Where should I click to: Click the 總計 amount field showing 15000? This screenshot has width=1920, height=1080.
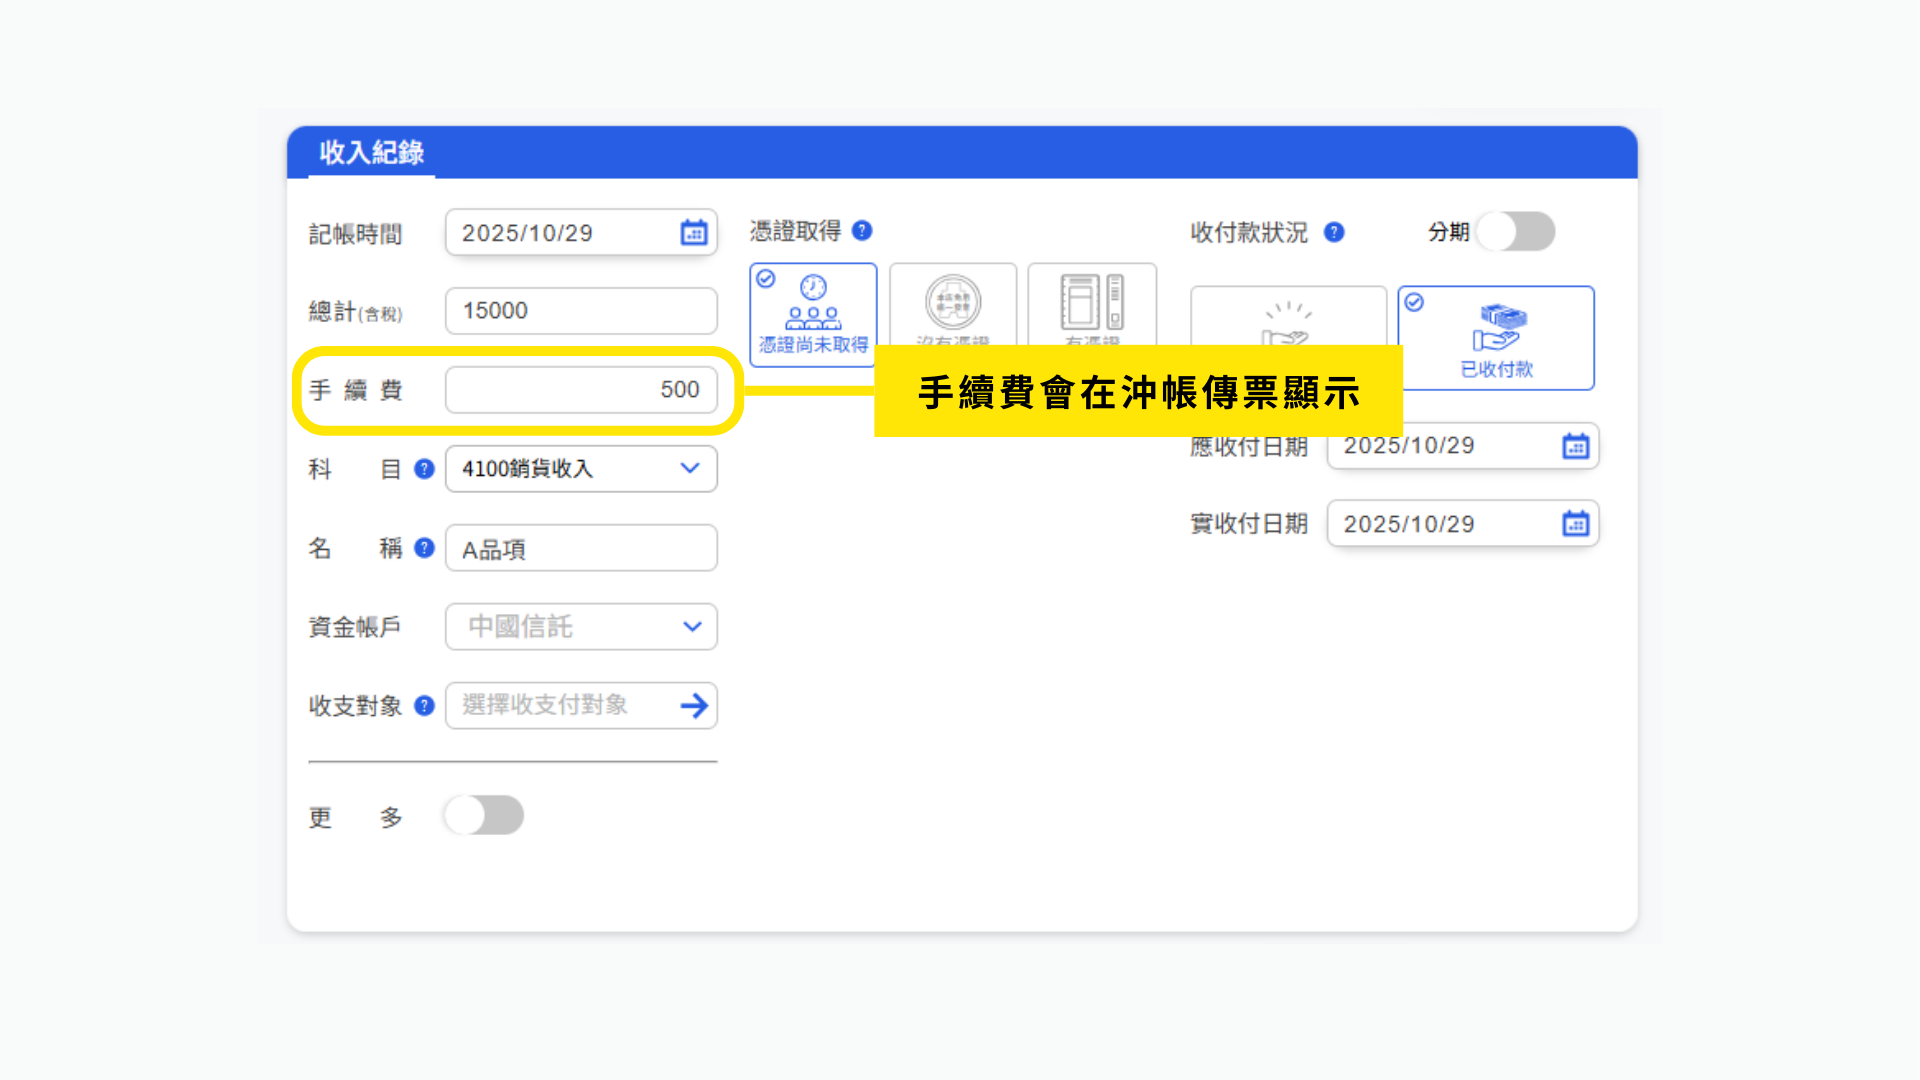coord(581,311)
